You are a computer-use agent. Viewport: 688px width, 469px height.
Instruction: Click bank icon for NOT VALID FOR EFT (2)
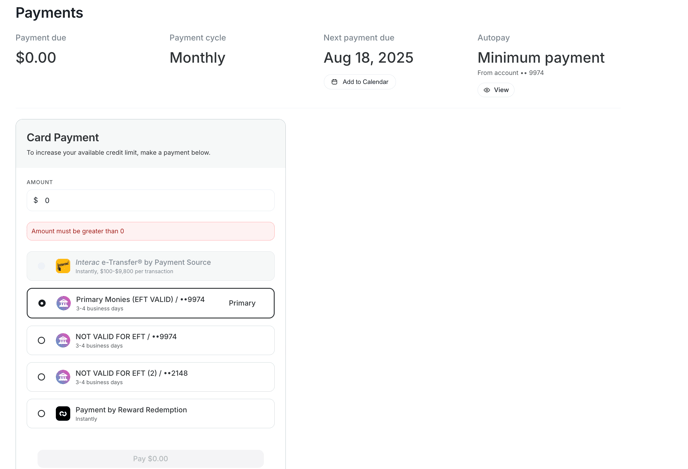tap(63, 377)
